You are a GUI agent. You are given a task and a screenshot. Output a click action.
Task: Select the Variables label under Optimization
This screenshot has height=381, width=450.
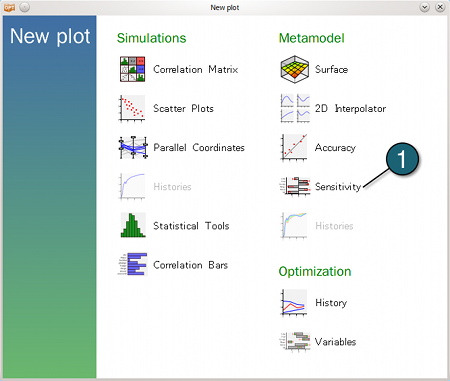pos(335,342)
